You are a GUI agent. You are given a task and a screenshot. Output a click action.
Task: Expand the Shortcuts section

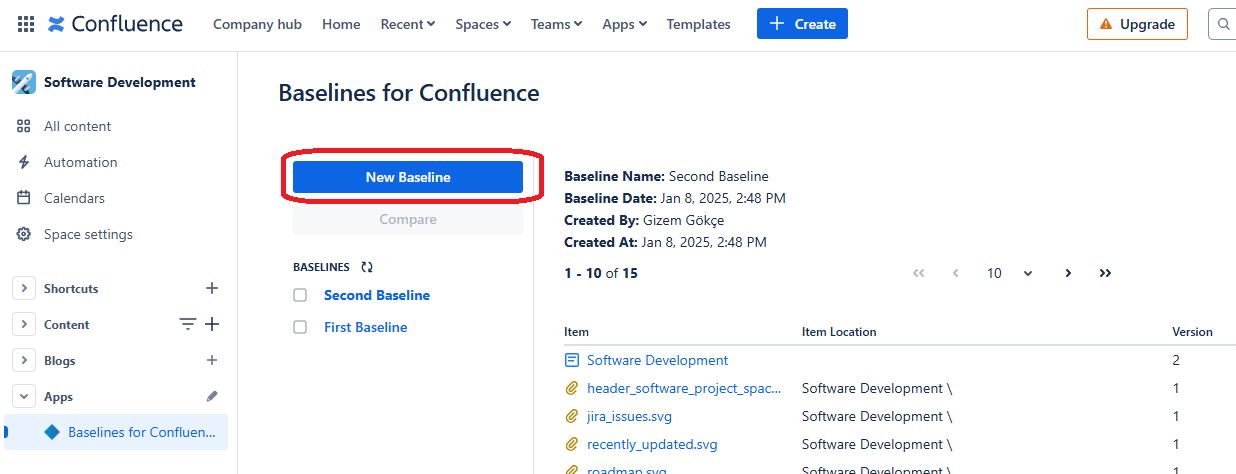[x=23, y=288]
